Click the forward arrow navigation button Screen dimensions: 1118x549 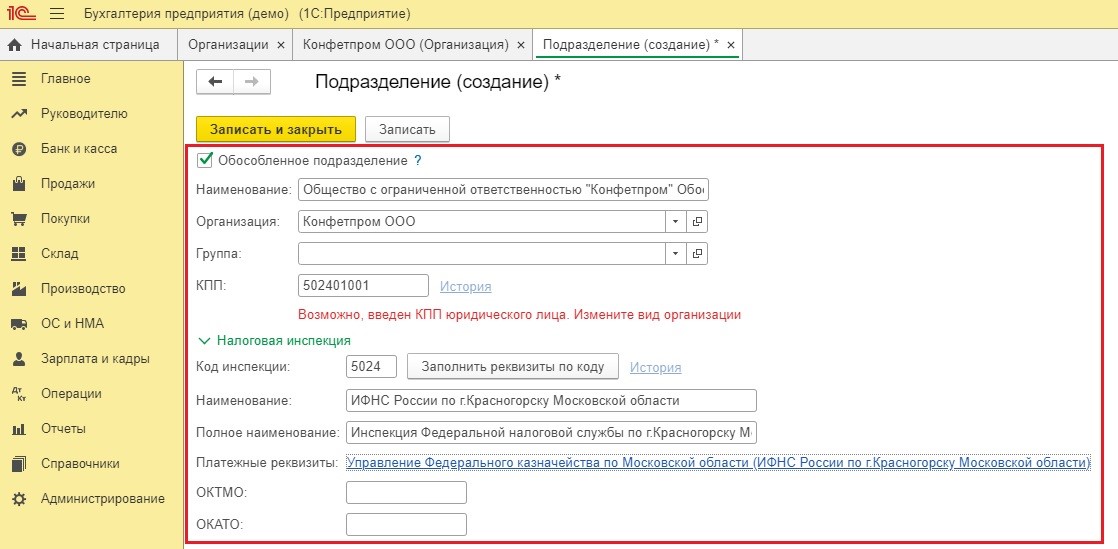[252, 83]
